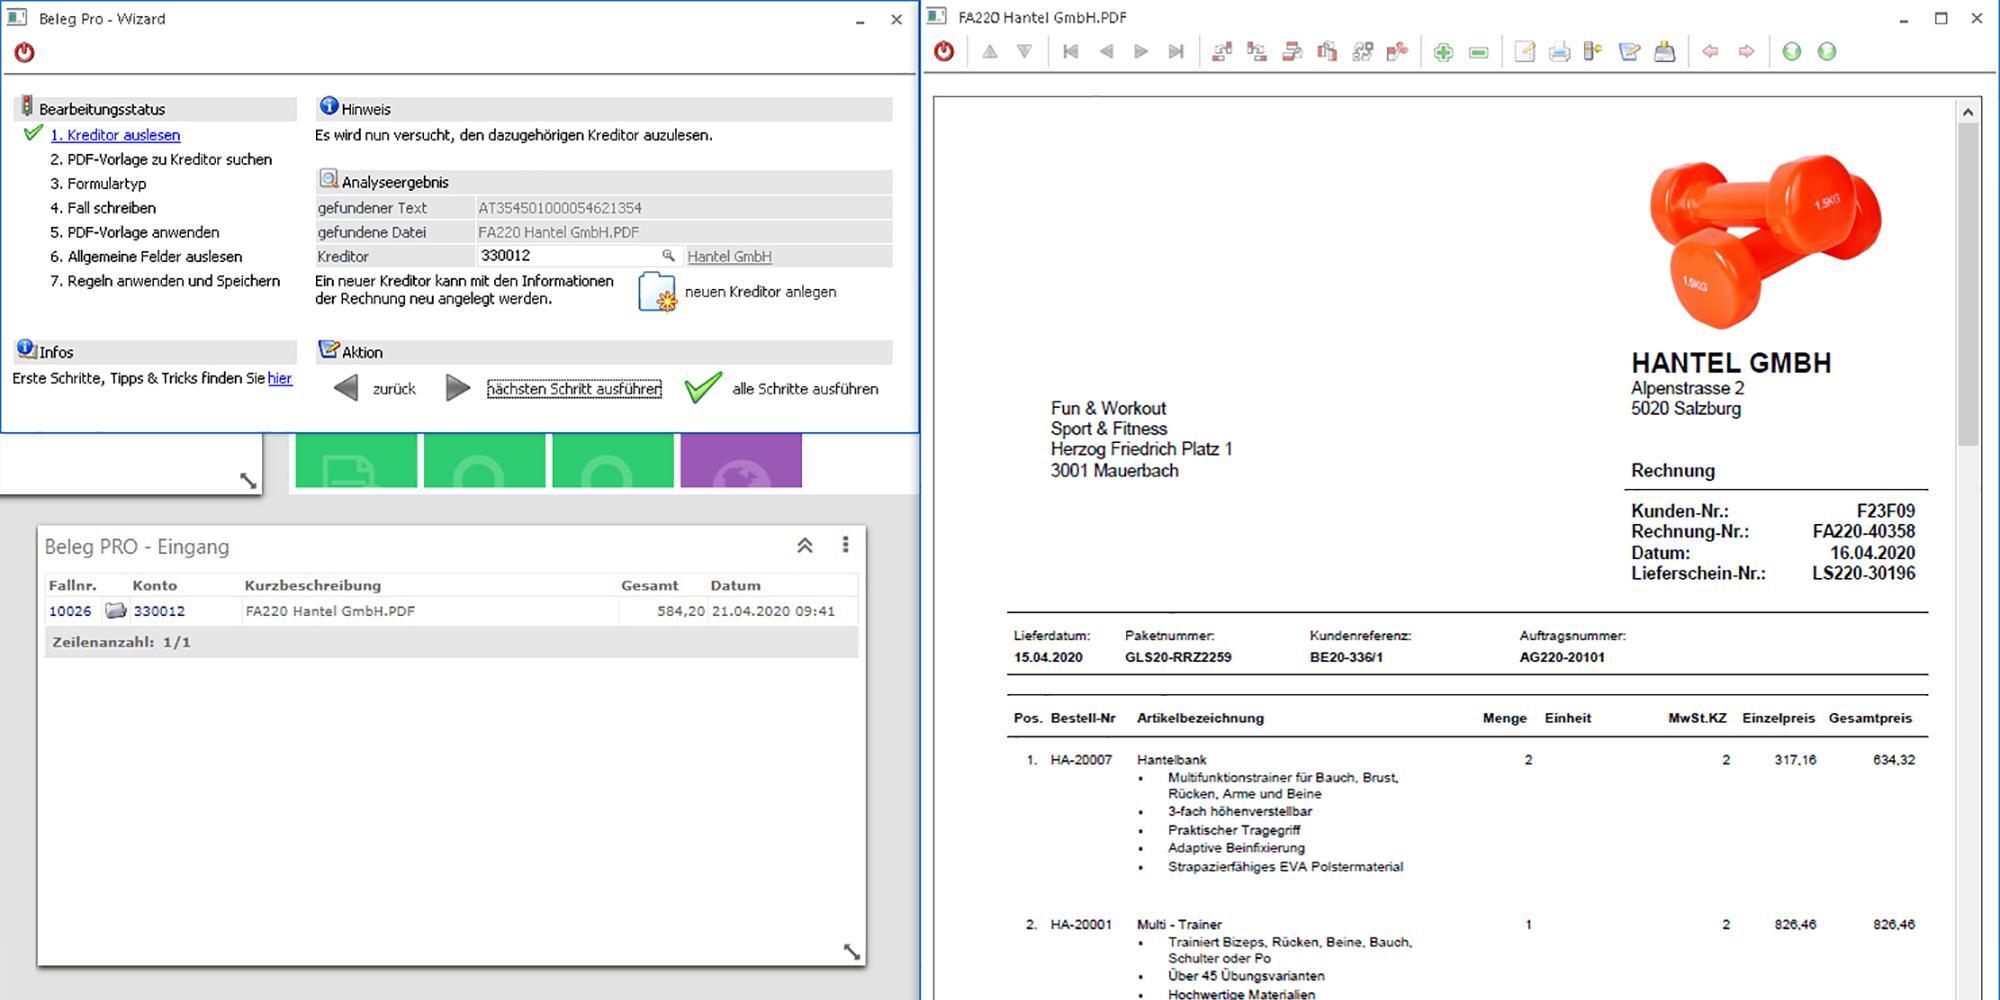Image resolution: width=2000 pixels, height=1000 pixels.
Task: Click nächsten Schritt ausführen
Action: tap(574, 389)
